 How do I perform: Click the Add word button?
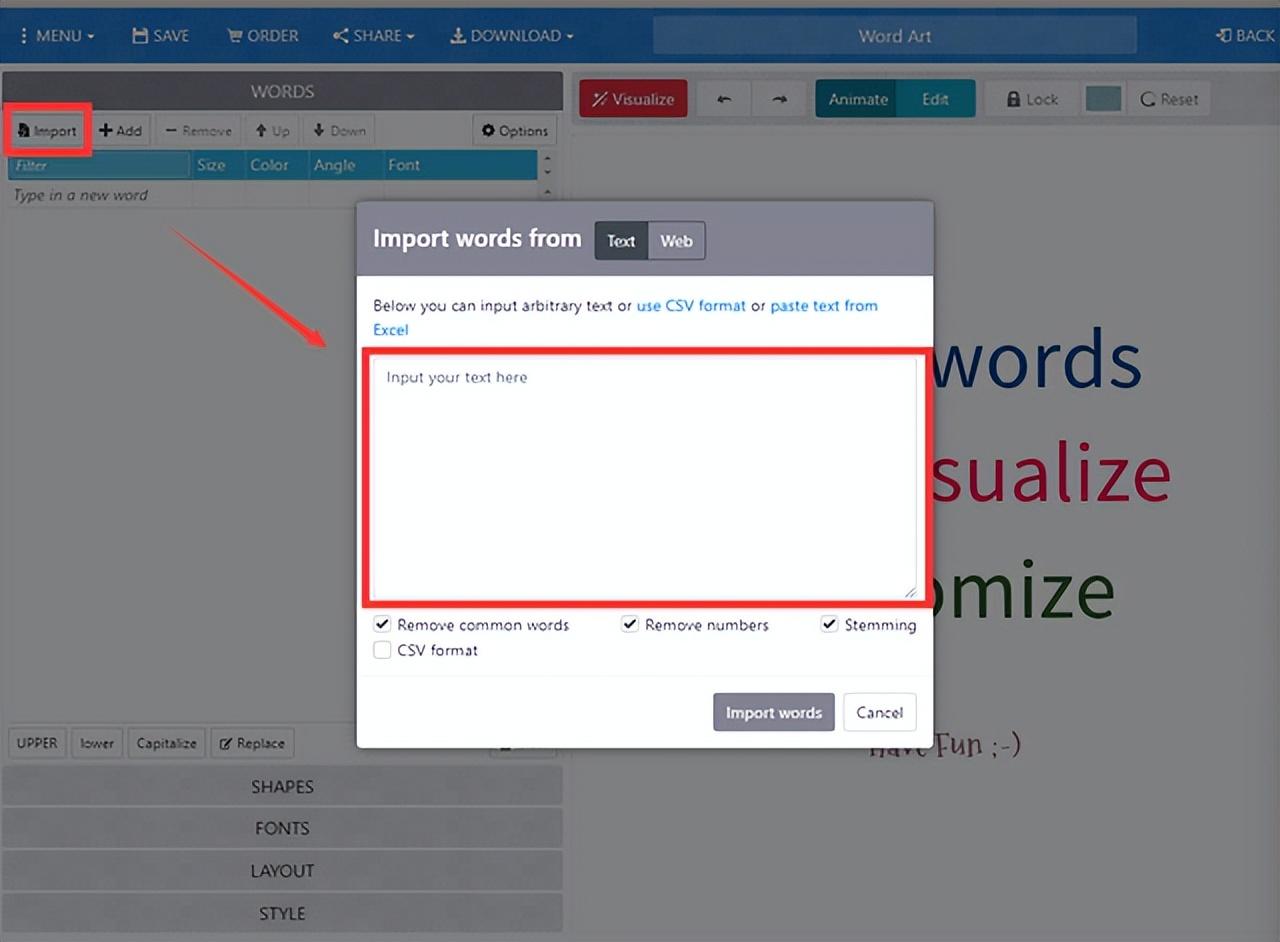pos(120,130)
